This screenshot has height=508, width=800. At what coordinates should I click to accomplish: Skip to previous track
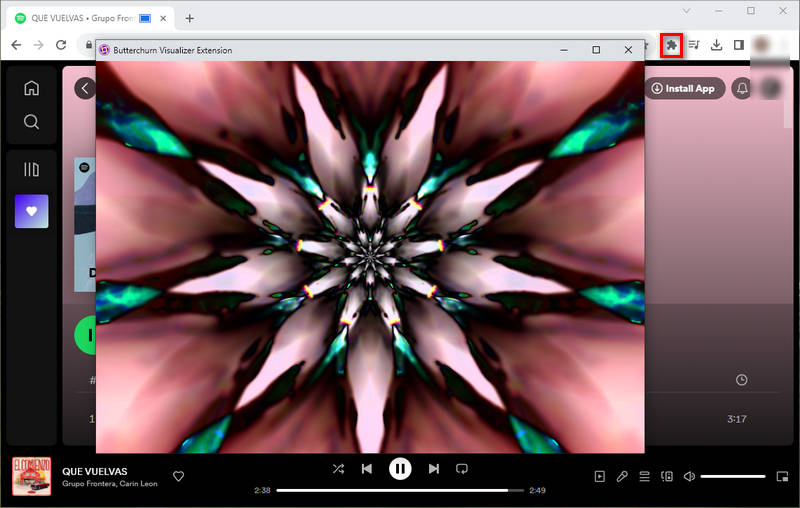pyautogui.click(x=367, y=469)
